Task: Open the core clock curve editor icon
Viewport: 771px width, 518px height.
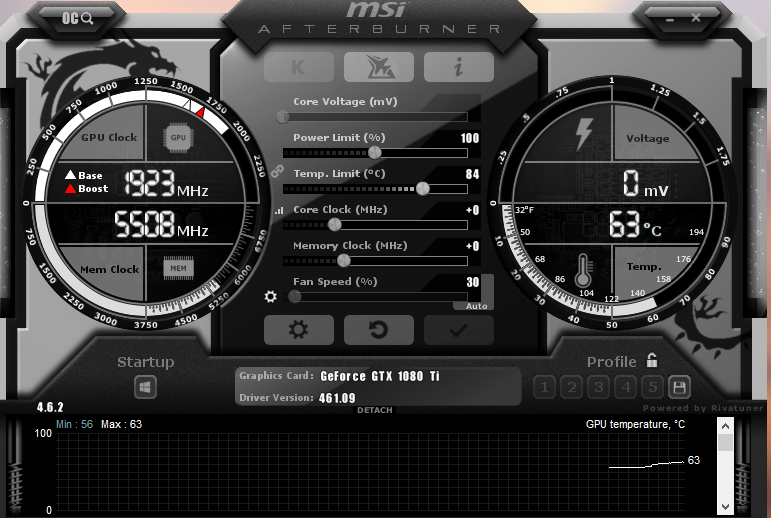Action: (x=279, y=211)
